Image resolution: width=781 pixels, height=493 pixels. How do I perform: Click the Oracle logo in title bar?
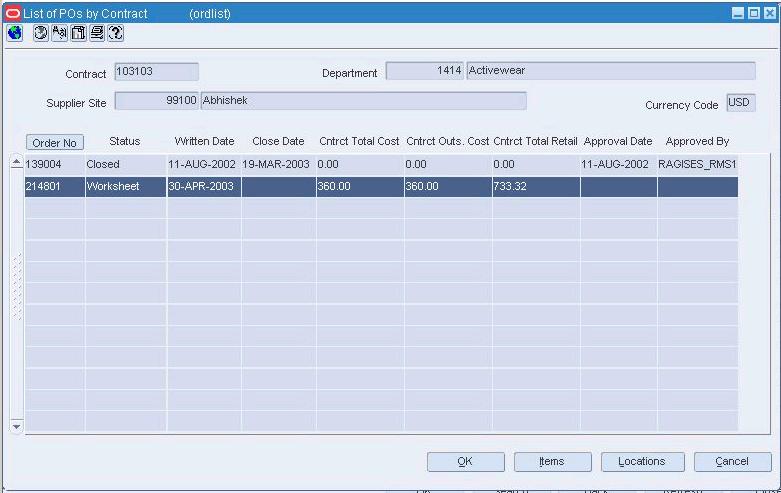coord(12,13)
